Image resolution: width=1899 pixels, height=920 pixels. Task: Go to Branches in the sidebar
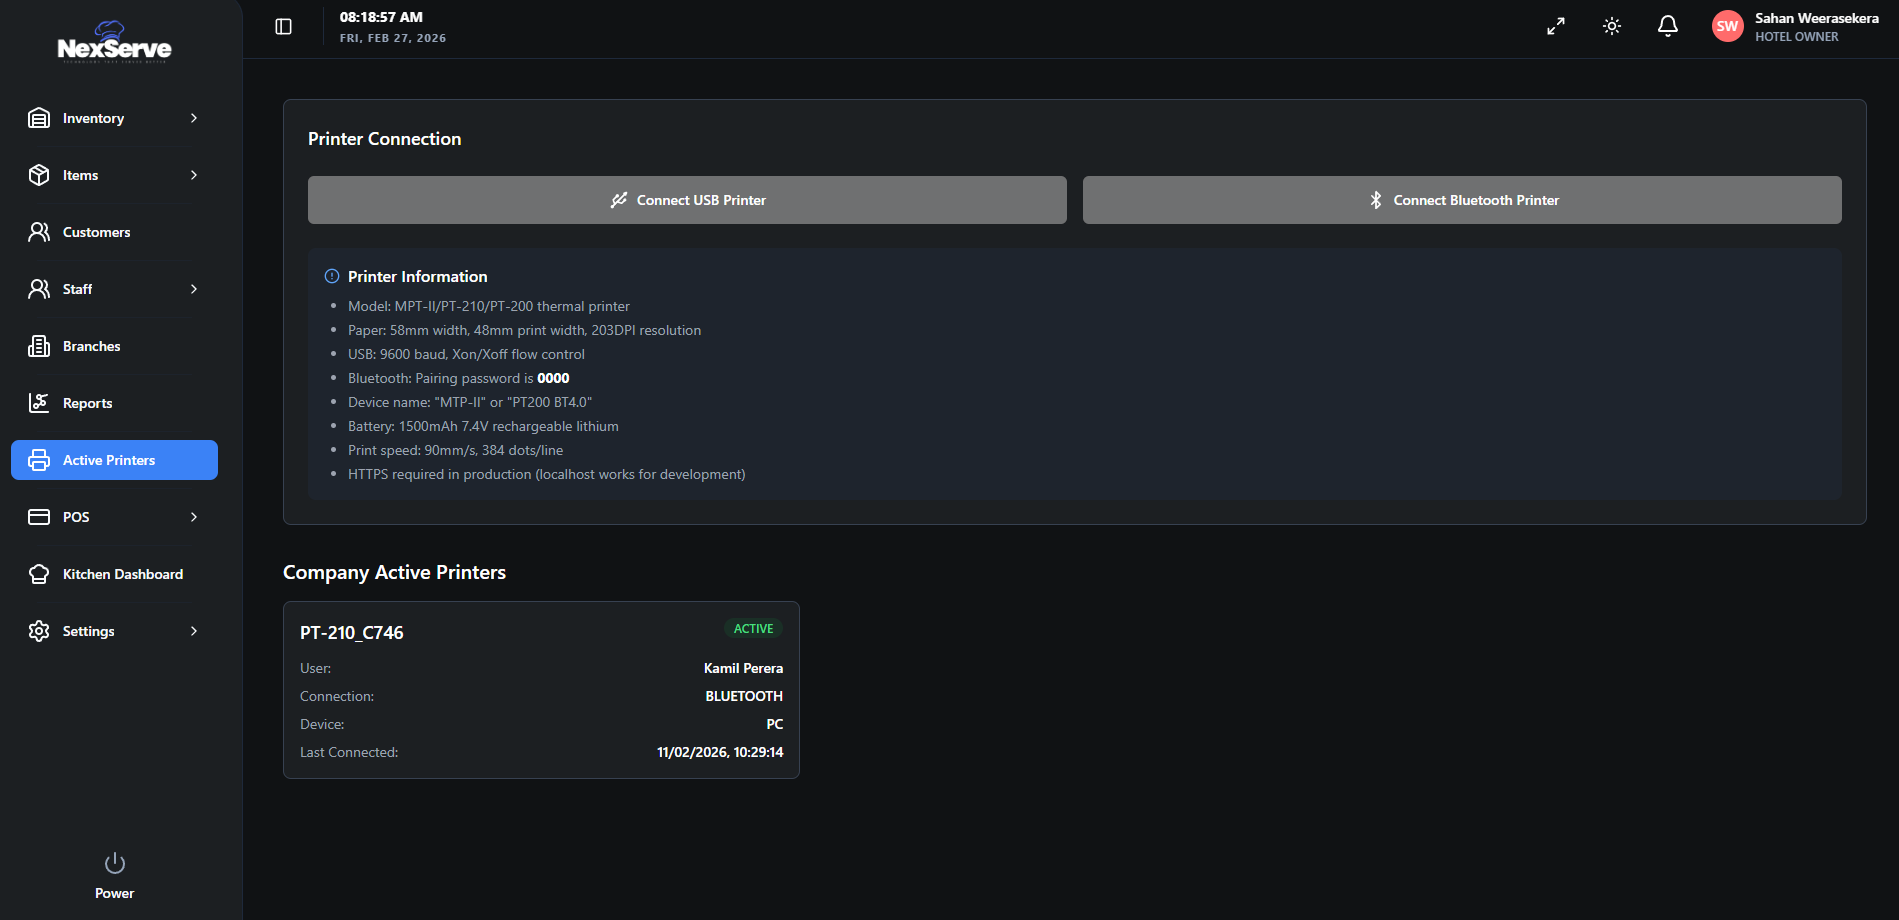91,346
